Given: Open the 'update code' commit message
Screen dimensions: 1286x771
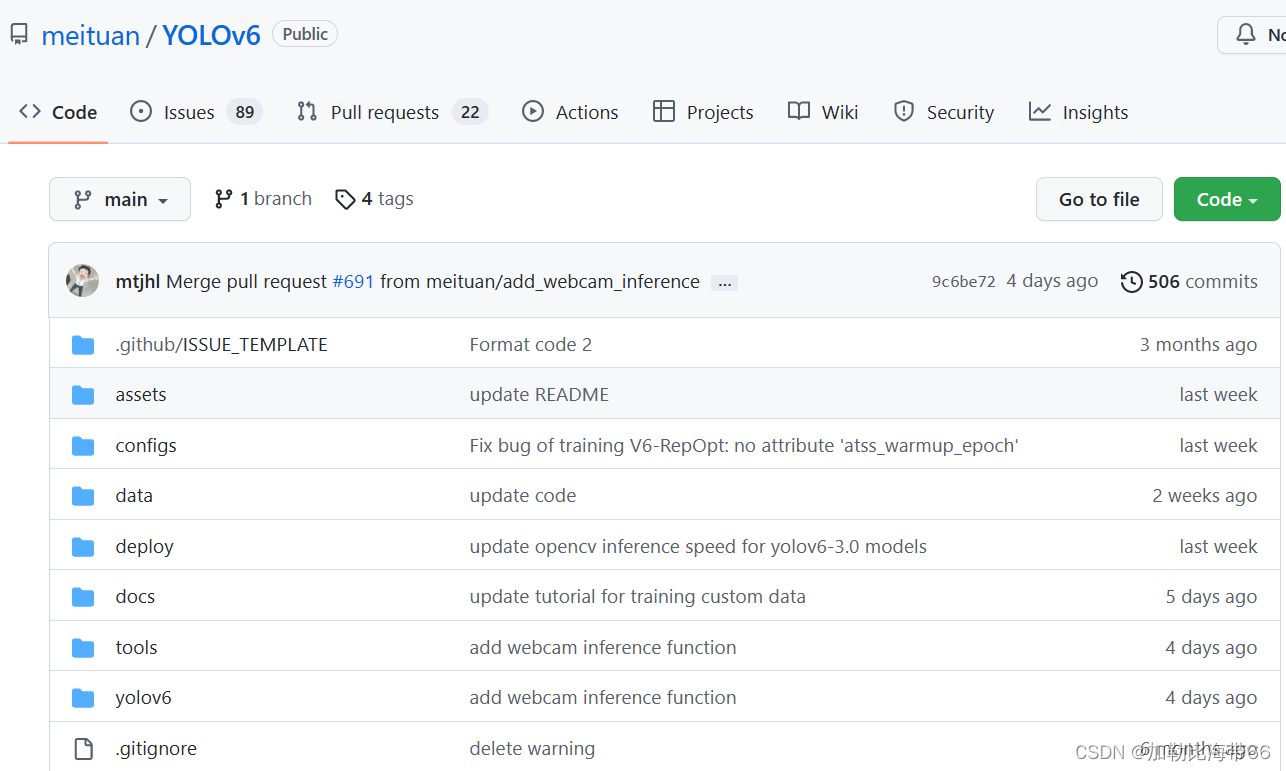Looking at the screenshot, I should (522, 496).
